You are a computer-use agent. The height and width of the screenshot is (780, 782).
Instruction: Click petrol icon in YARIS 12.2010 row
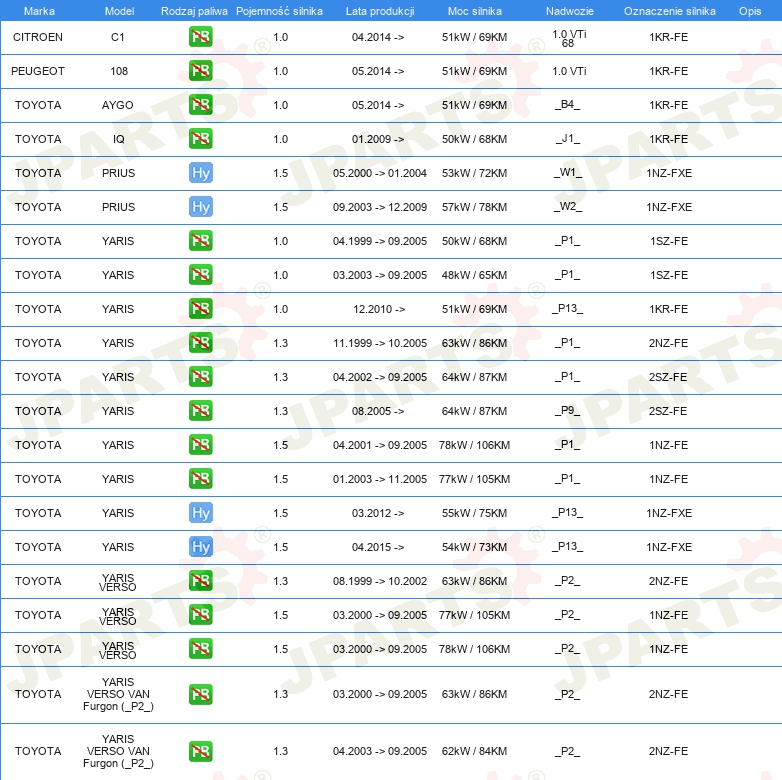[200, 309]
